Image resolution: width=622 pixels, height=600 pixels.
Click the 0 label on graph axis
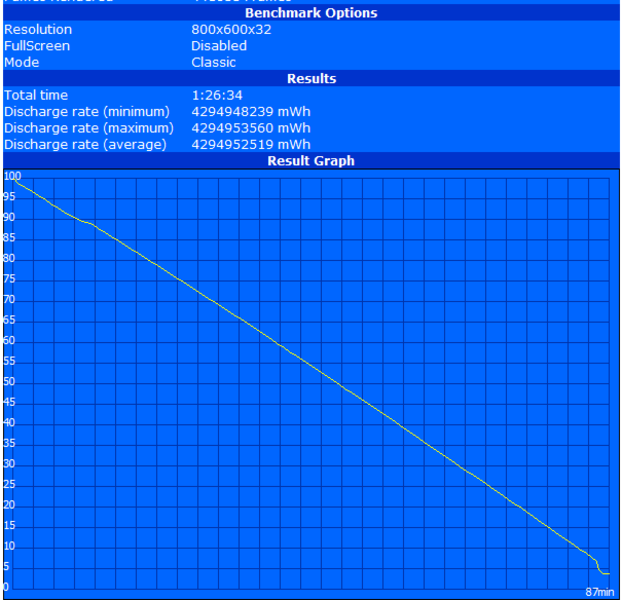pos(6,587)
